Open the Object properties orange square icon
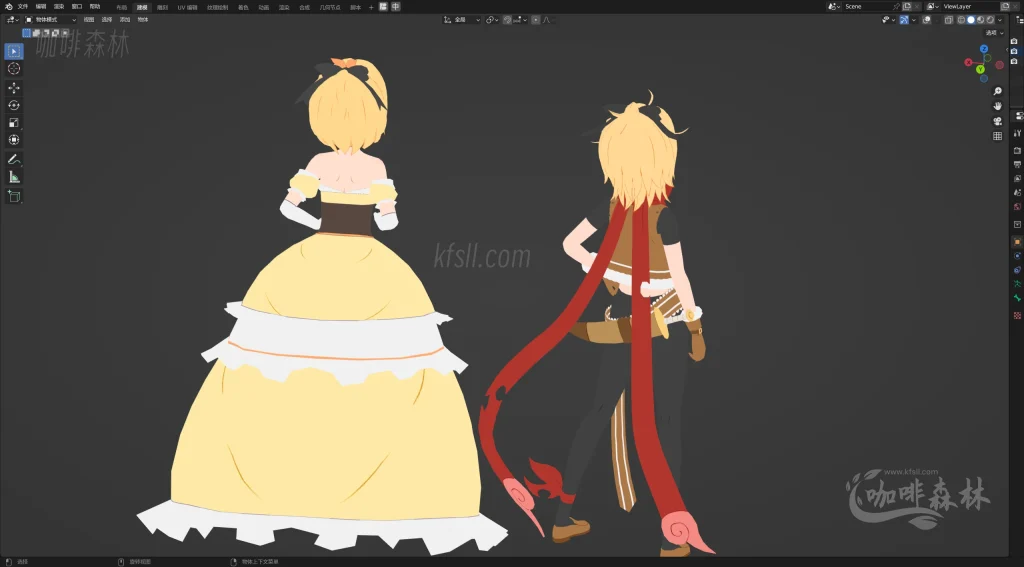 pos(1017,242)
